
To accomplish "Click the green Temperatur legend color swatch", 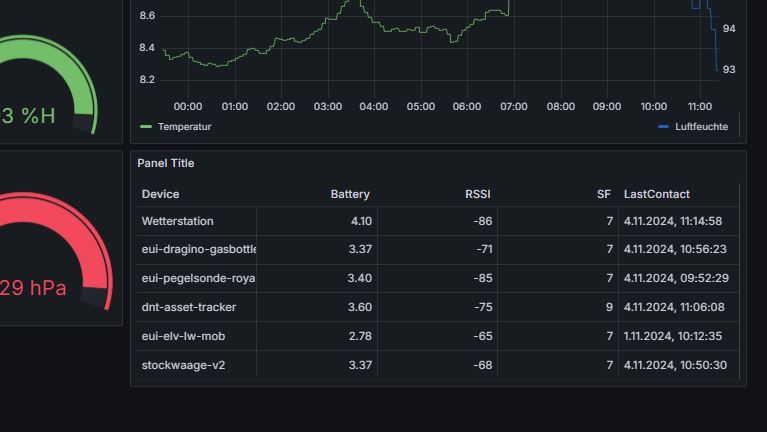I will (x=146, y=127).
